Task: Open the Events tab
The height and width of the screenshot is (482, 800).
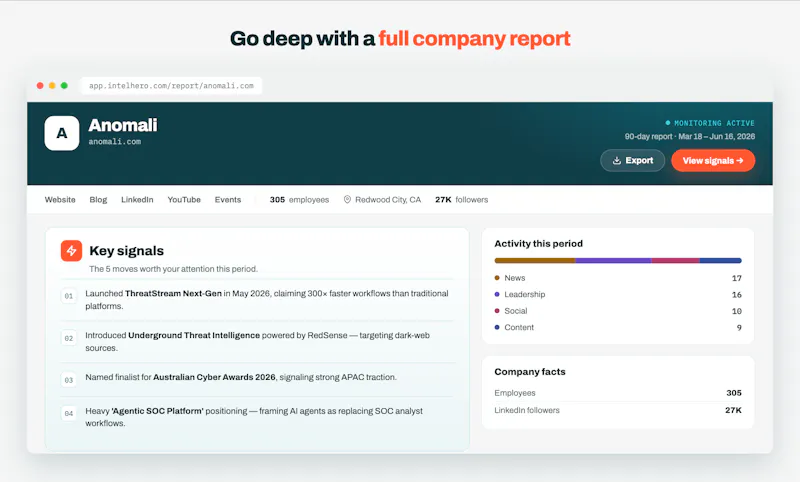Action: click(228, 199)
